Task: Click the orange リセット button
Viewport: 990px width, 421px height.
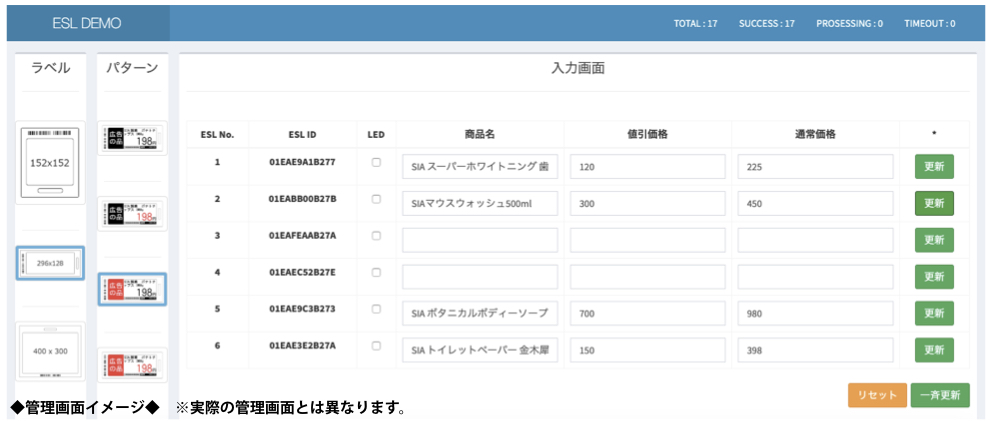Action: (x=877, y=395)
